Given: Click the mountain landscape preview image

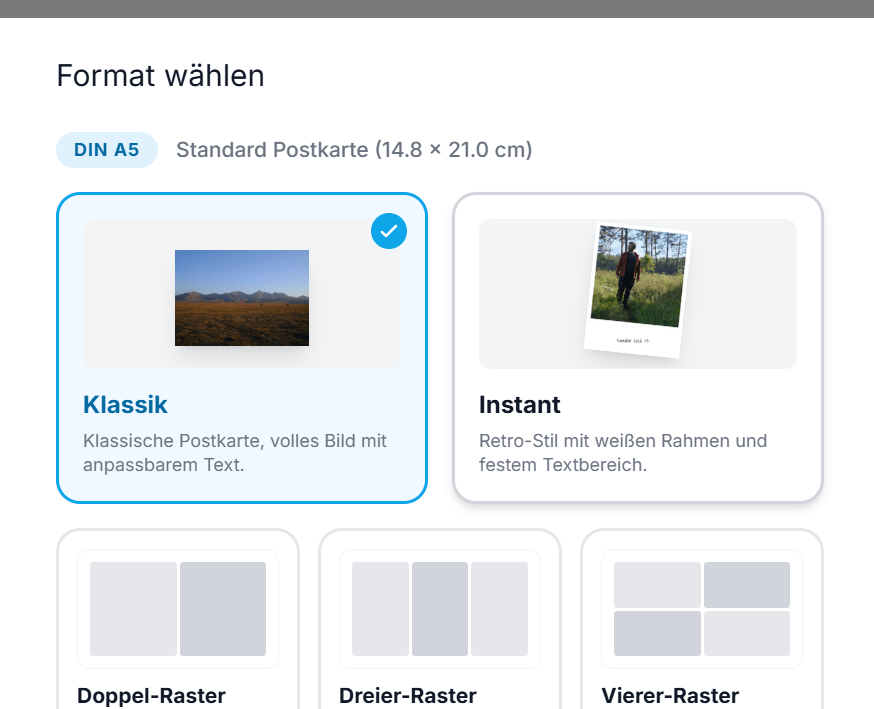Looking at the screenshot, I should click(242, 297).
